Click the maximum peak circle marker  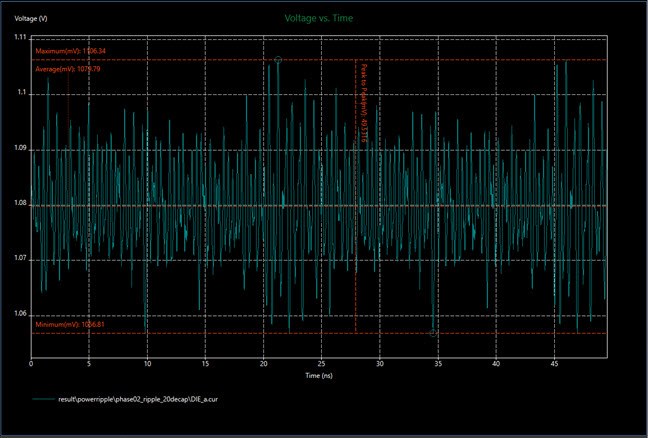click(x=278, y=61)
